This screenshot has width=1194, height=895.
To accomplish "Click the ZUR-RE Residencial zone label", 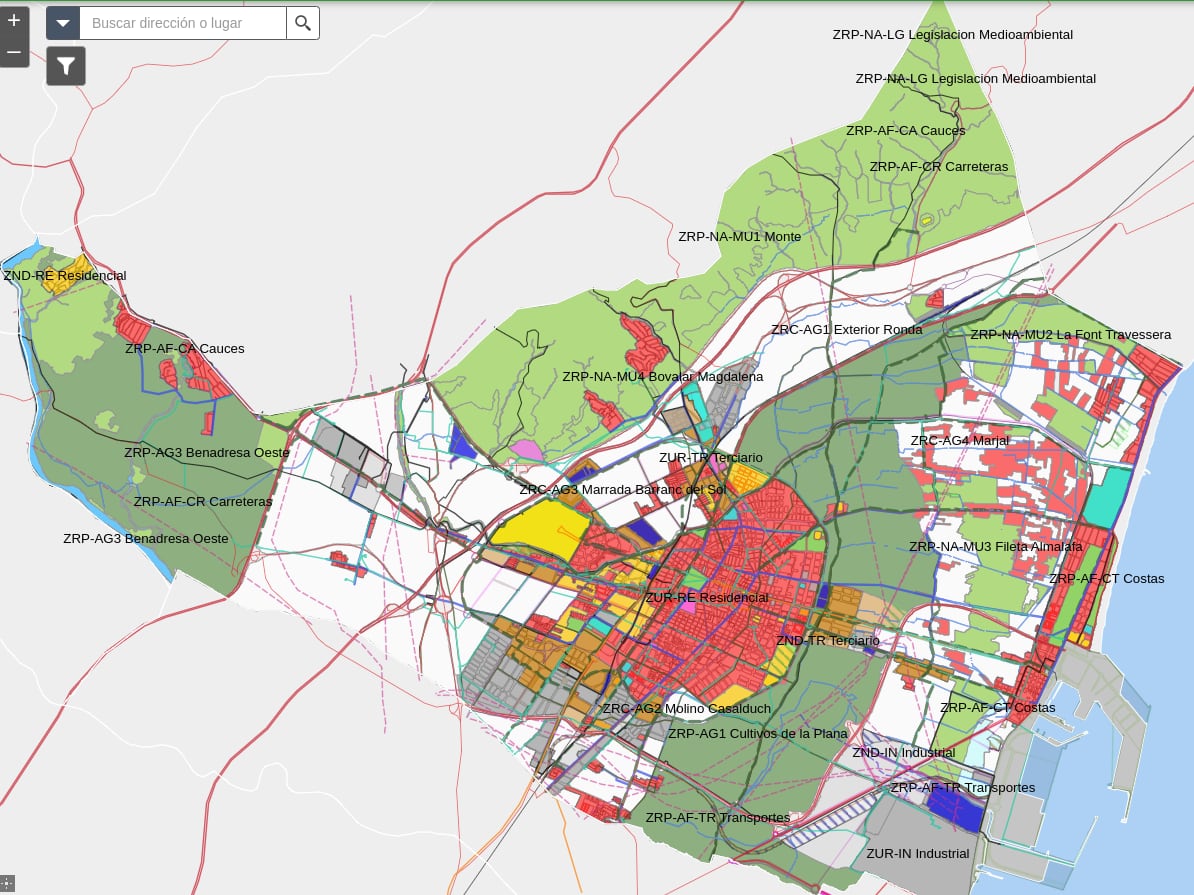I will 706,598.
